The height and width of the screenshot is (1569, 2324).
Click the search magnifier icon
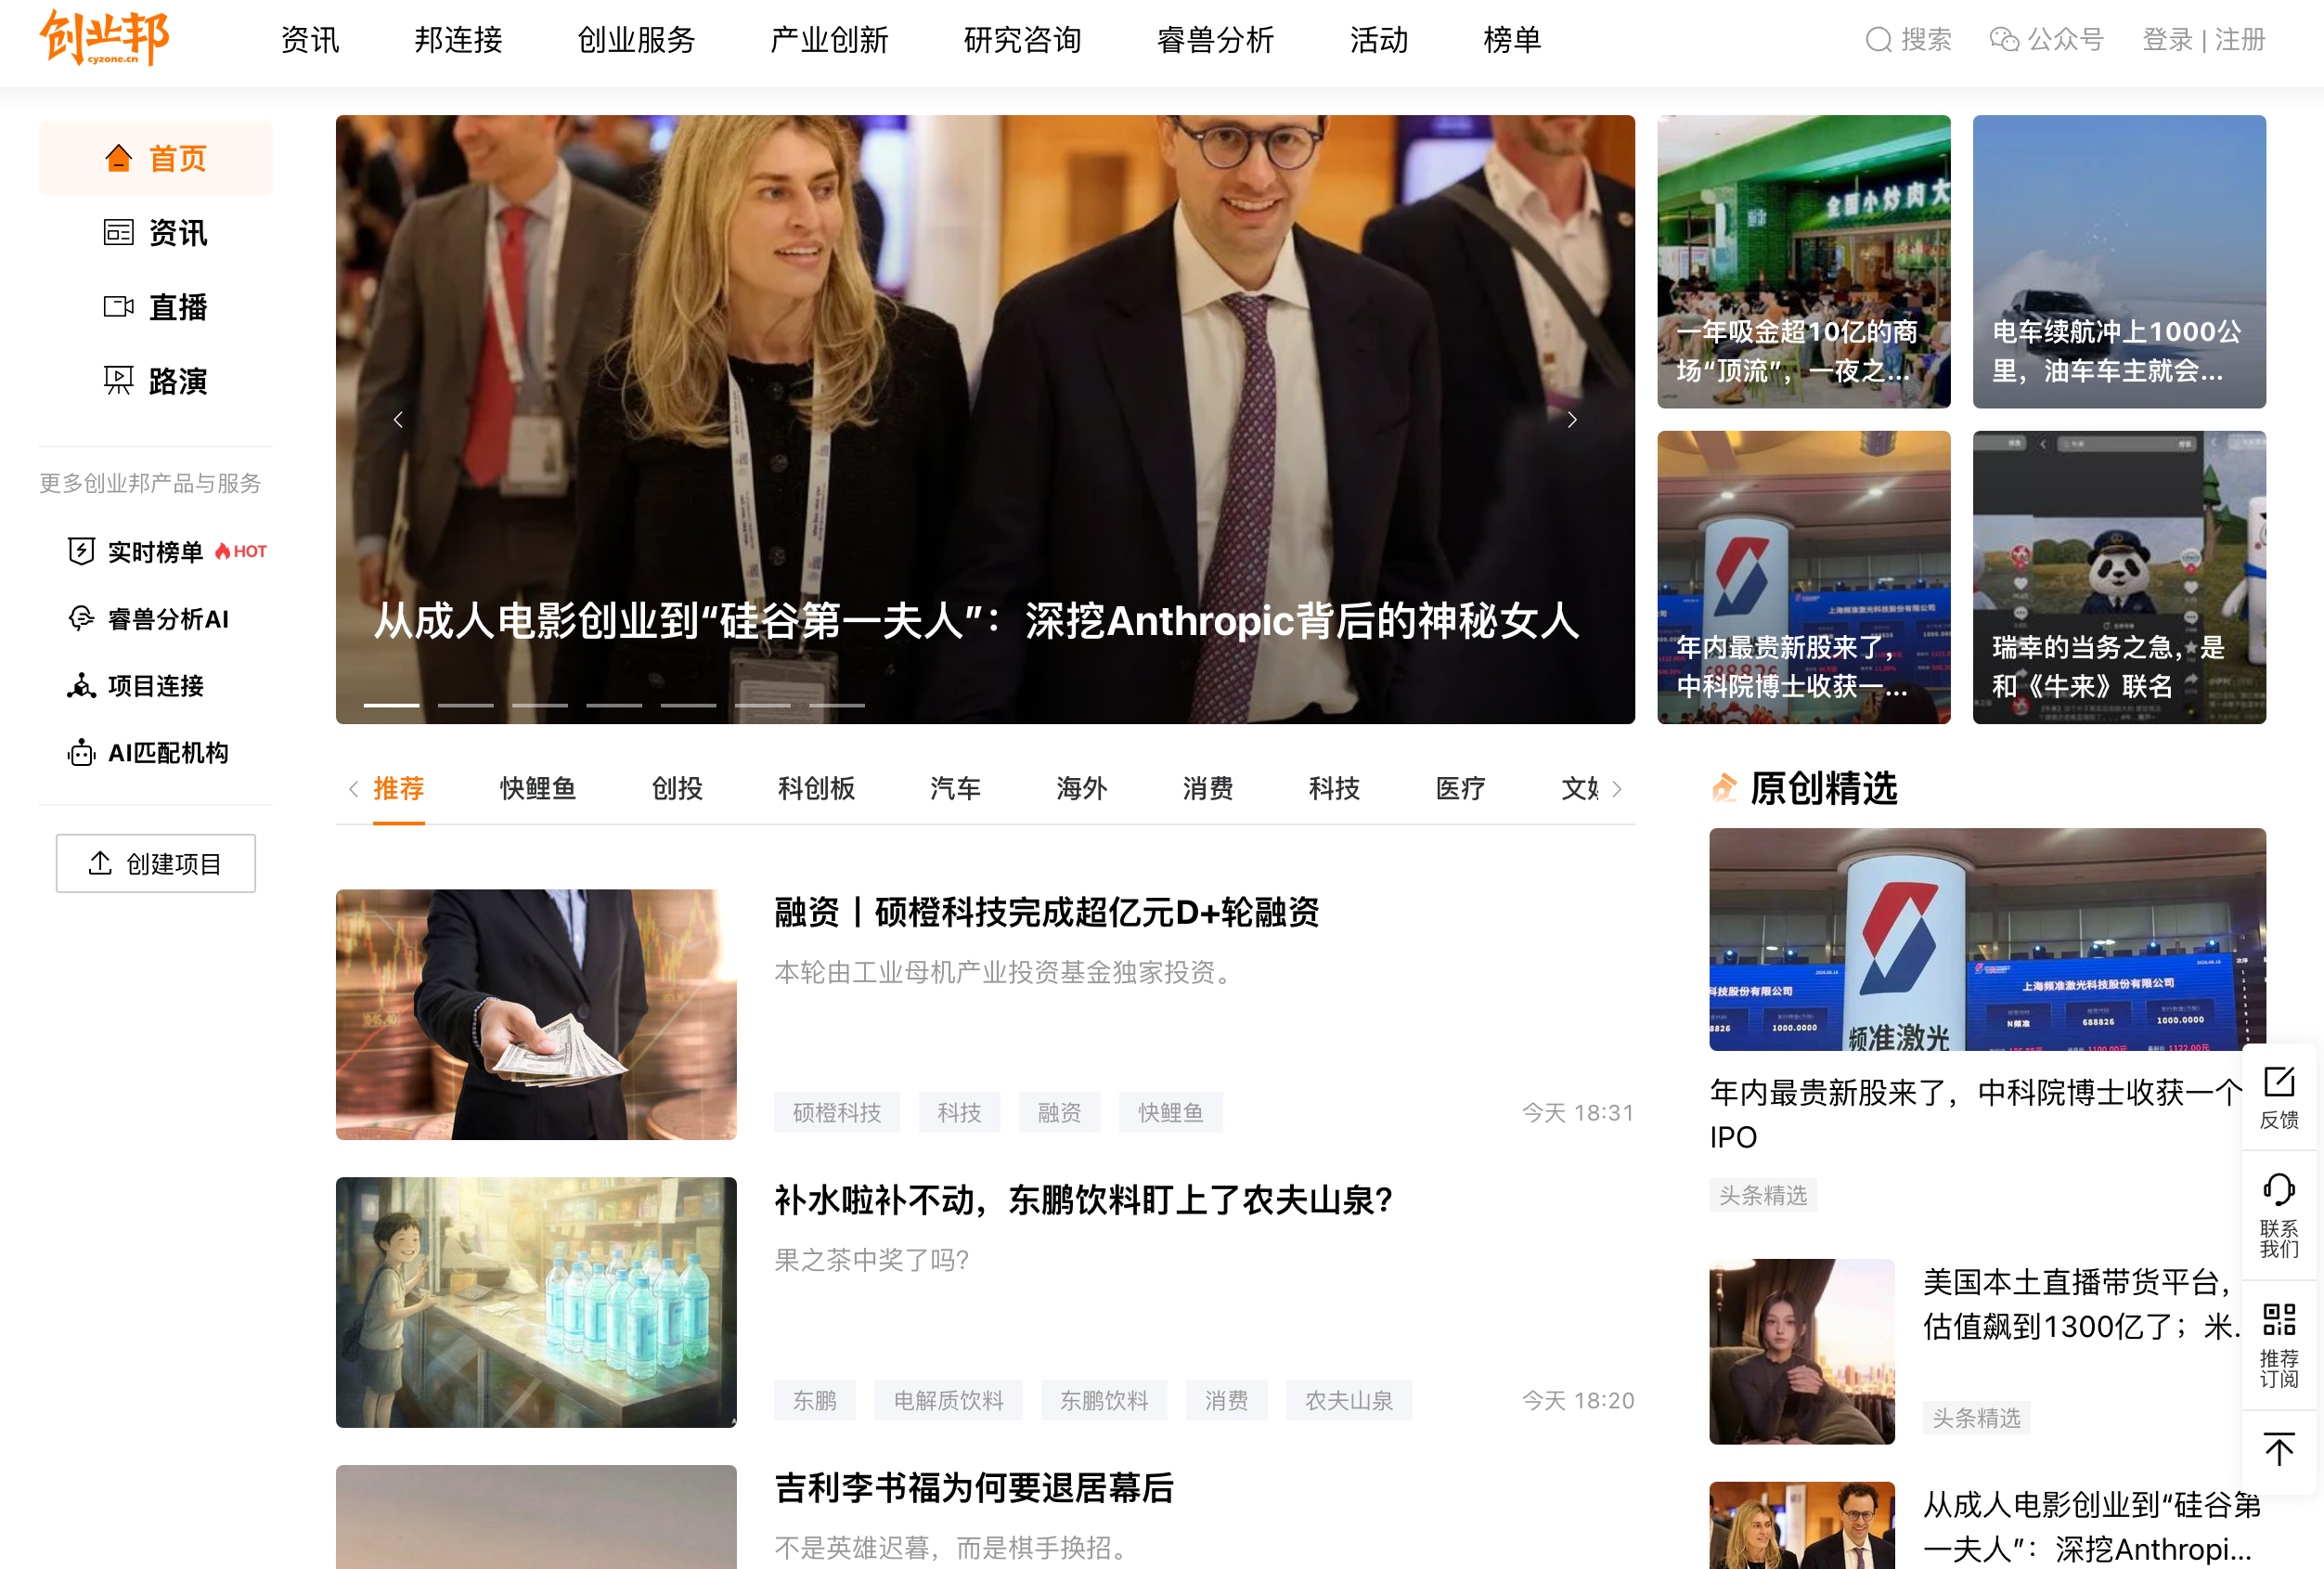click(x=1878, y=40)
